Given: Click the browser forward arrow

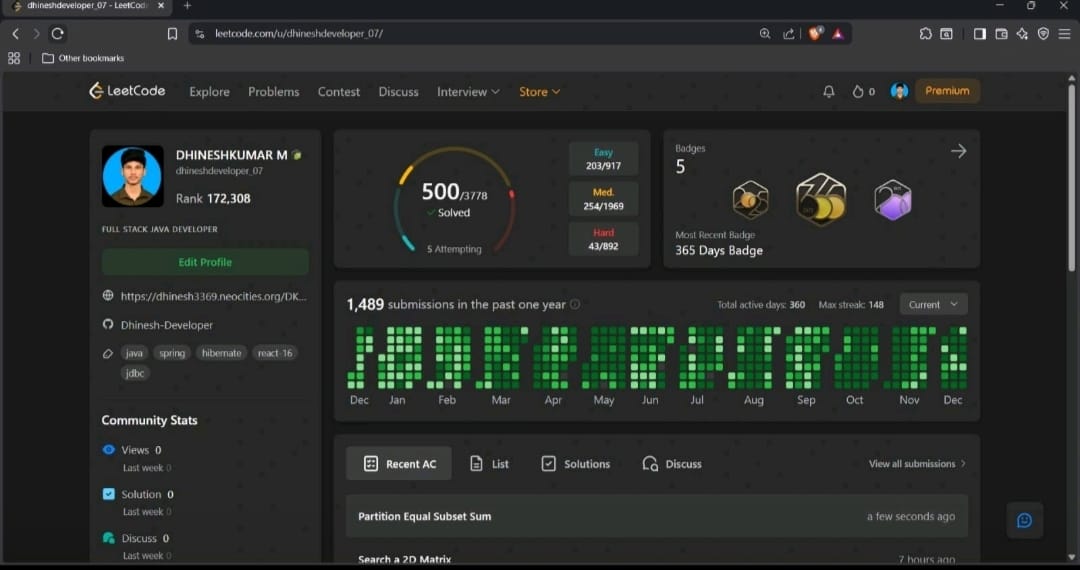Looking at the screenshot, I should coord(37,34).
